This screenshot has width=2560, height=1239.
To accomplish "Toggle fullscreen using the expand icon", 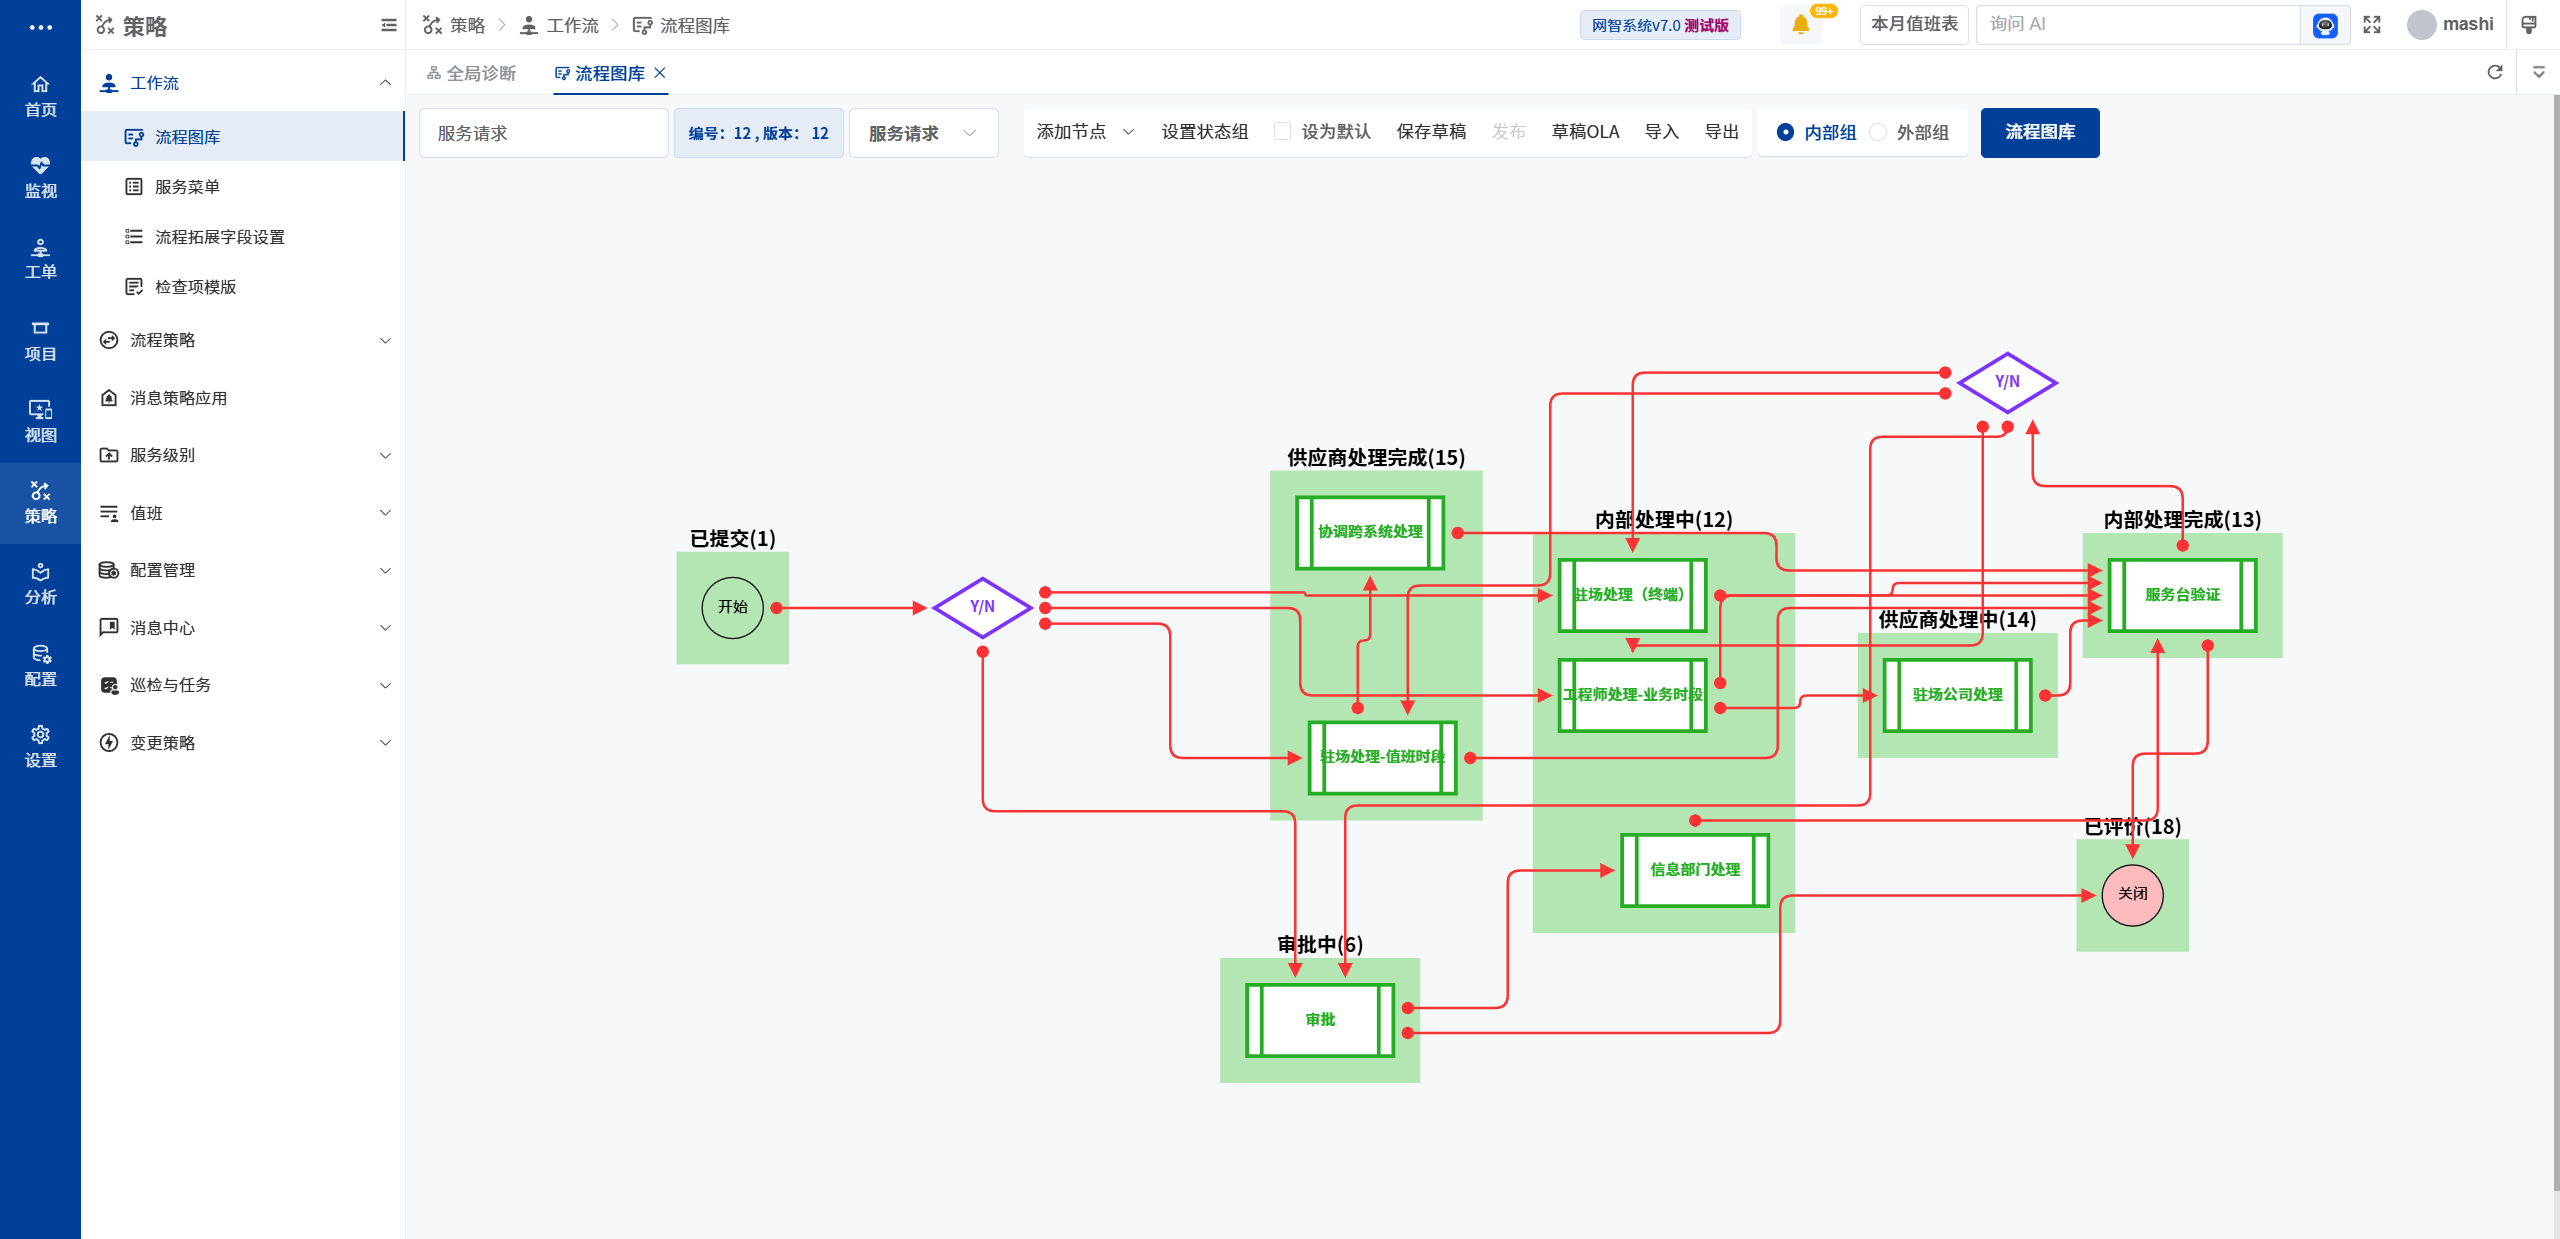I will tap(2372, 25).
